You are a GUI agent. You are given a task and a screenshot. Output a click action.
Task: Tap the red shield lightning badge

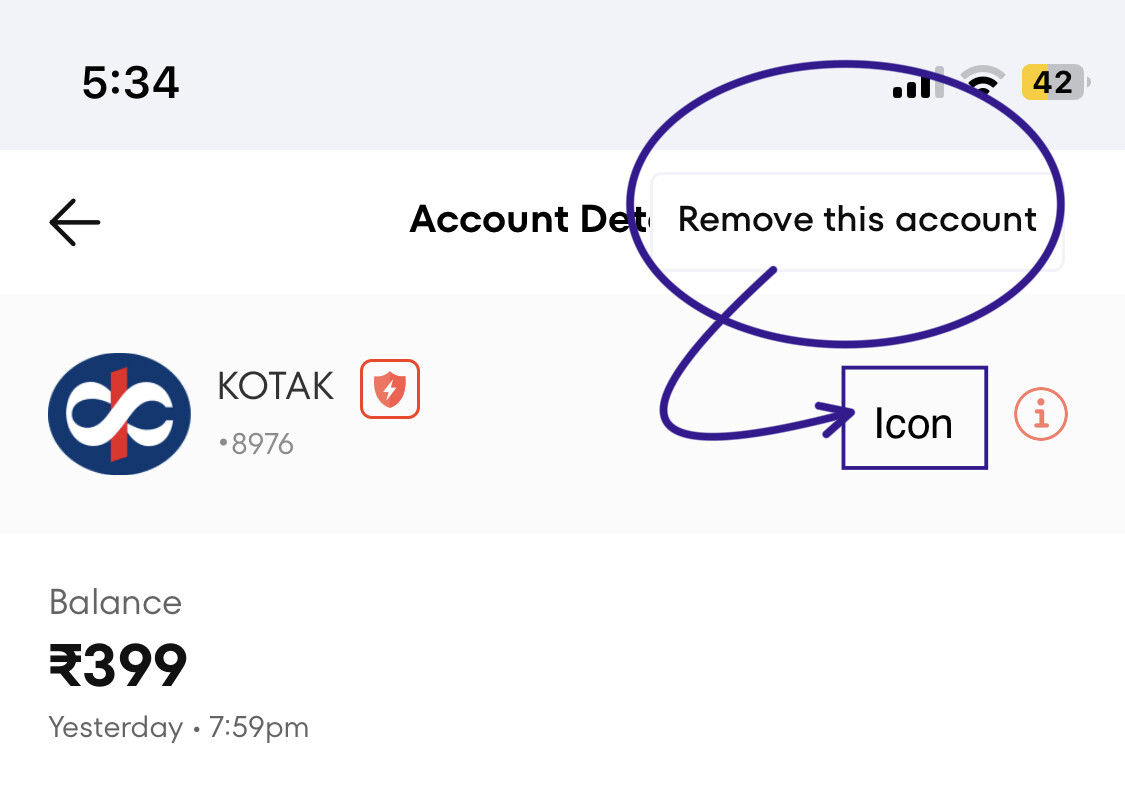390,389
